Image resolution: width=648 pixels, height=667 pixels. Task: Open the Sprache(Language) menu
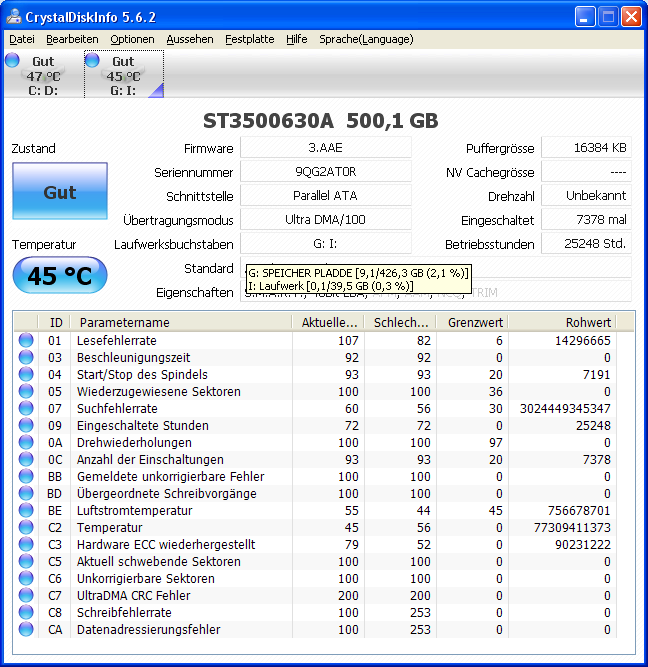click(x=366, y=39)
